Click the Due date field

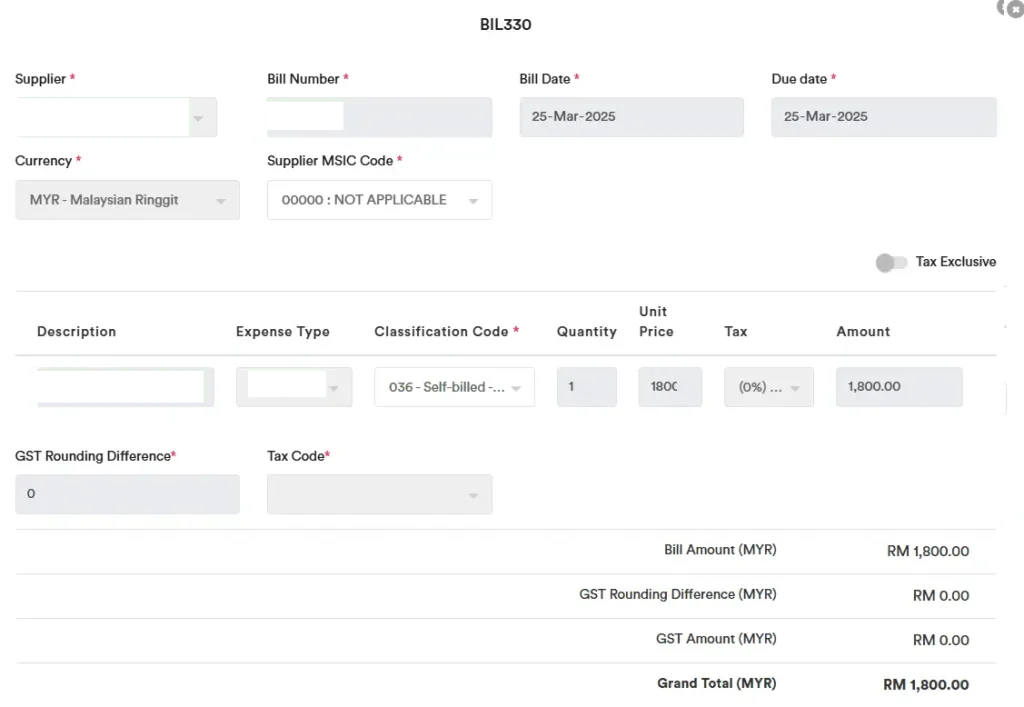coord(883,117)
